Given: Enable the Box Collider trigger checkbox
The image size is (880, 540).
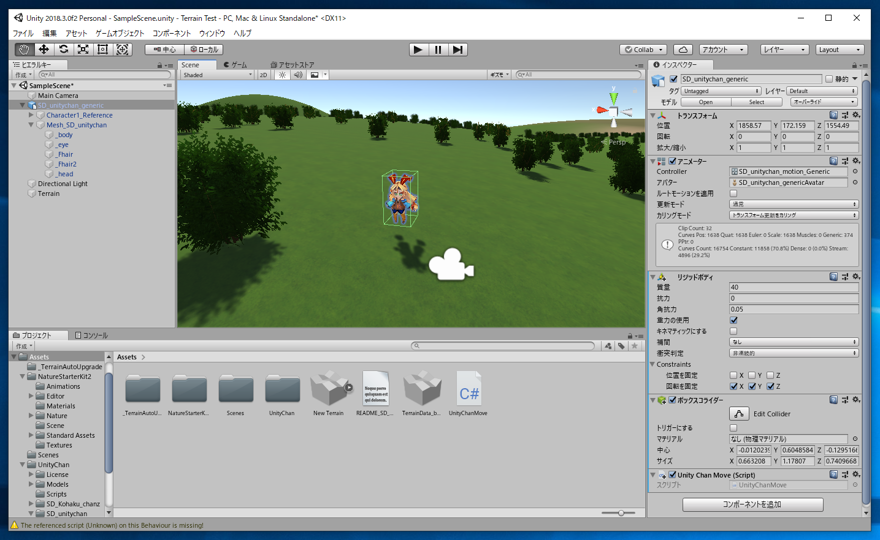Looking at the screenshot, I should point(734,428).
